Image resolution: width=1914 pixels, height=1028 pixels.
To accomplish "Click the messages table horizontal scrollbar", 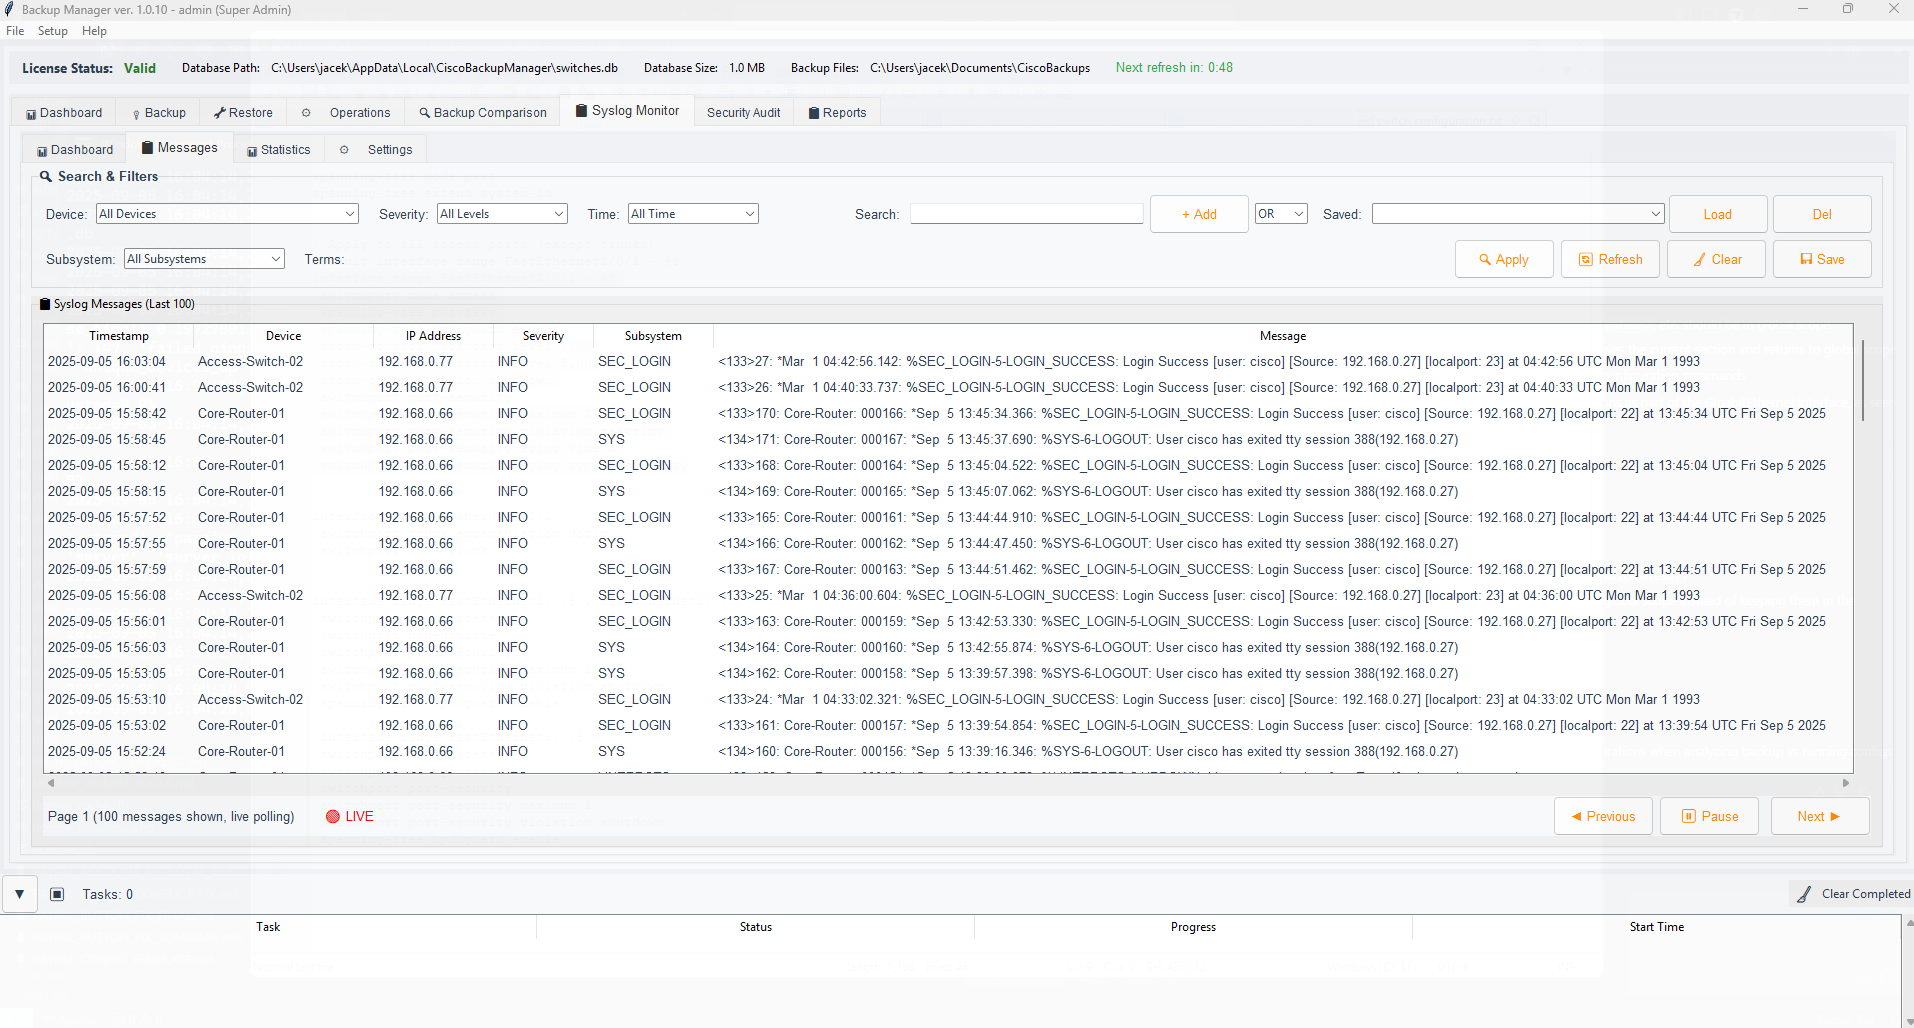I will click(x=948, y=783).
